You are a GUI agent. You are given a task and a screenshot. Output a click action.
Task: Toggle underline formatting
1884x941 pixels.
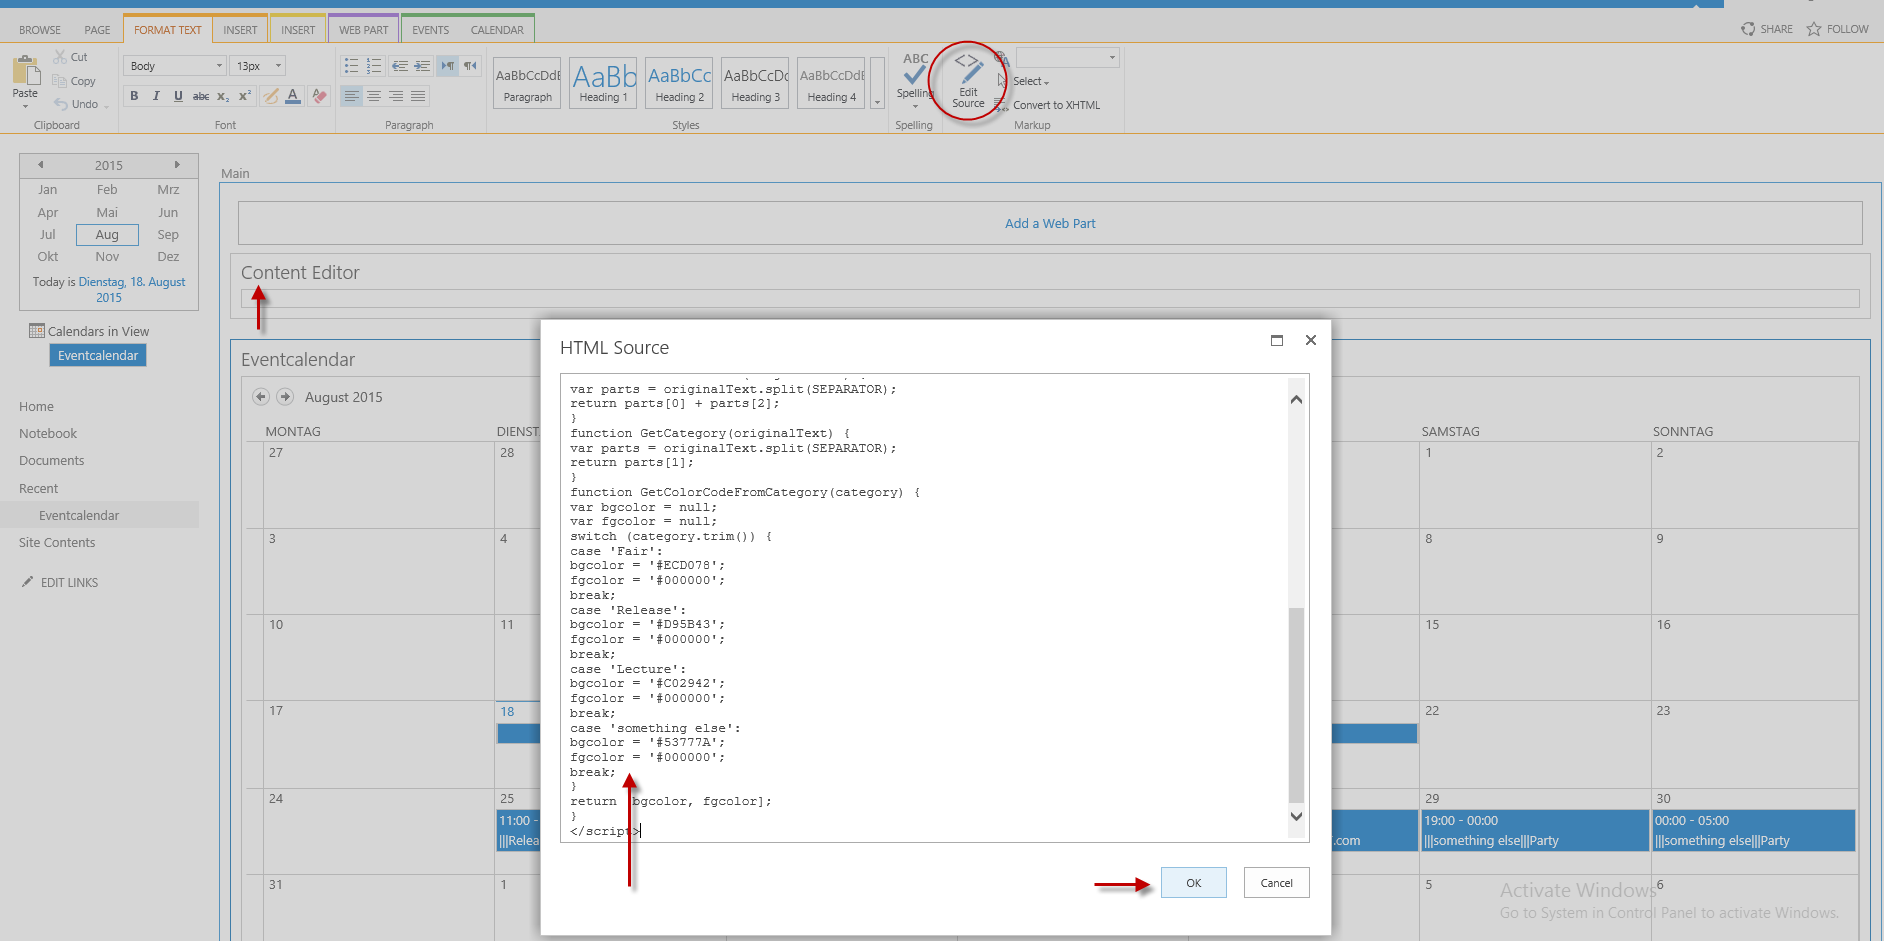click(178, 96)
